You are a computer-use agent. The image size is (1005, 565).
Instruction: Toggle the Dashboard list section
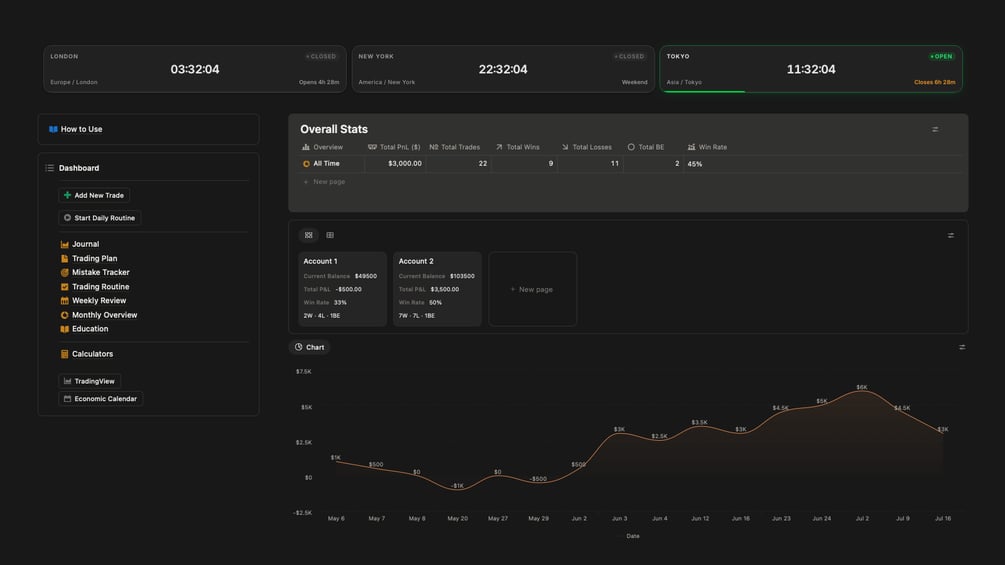coord(49,168)
